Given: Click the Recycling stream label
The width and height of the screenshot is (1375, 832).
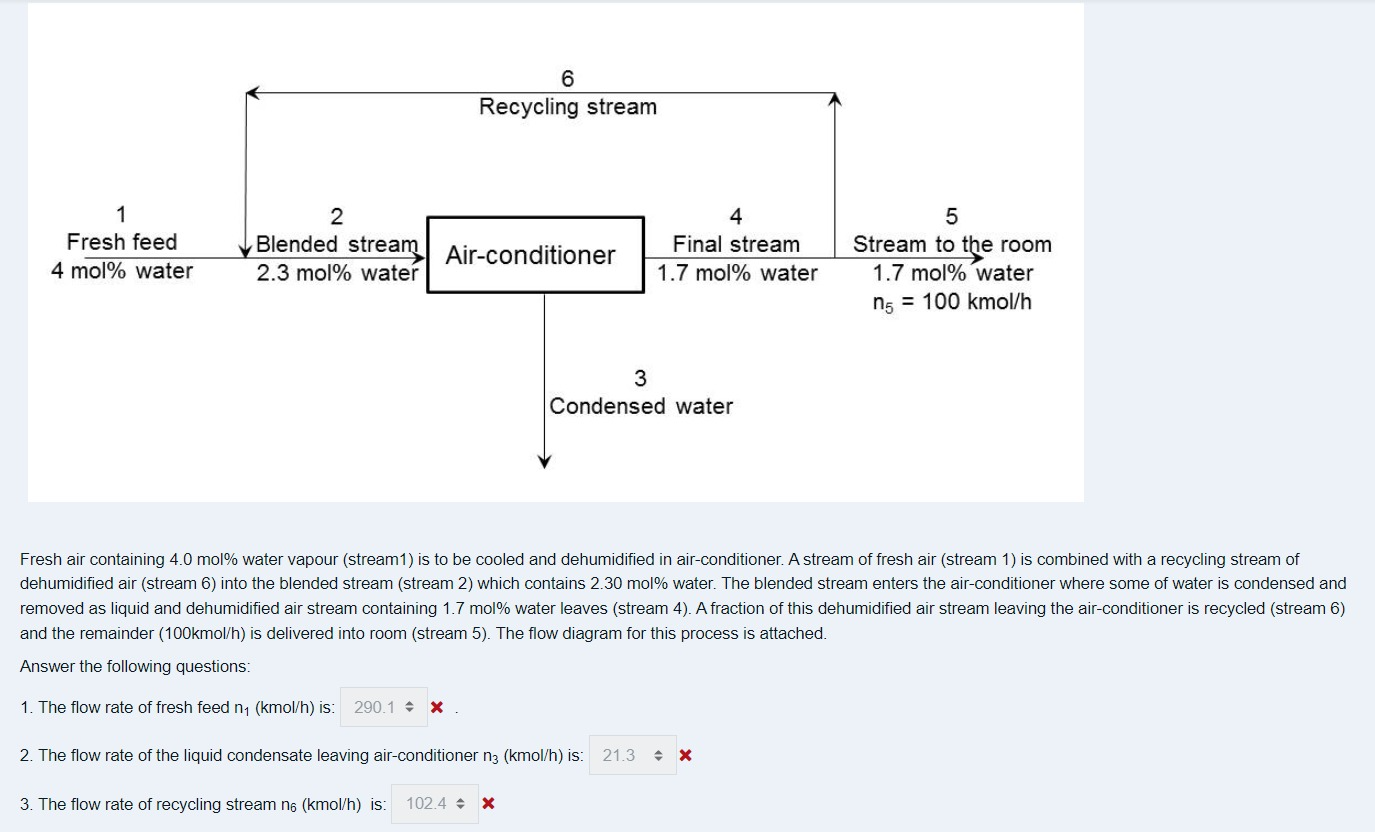Looking at the screenshot, I should 567,107.
